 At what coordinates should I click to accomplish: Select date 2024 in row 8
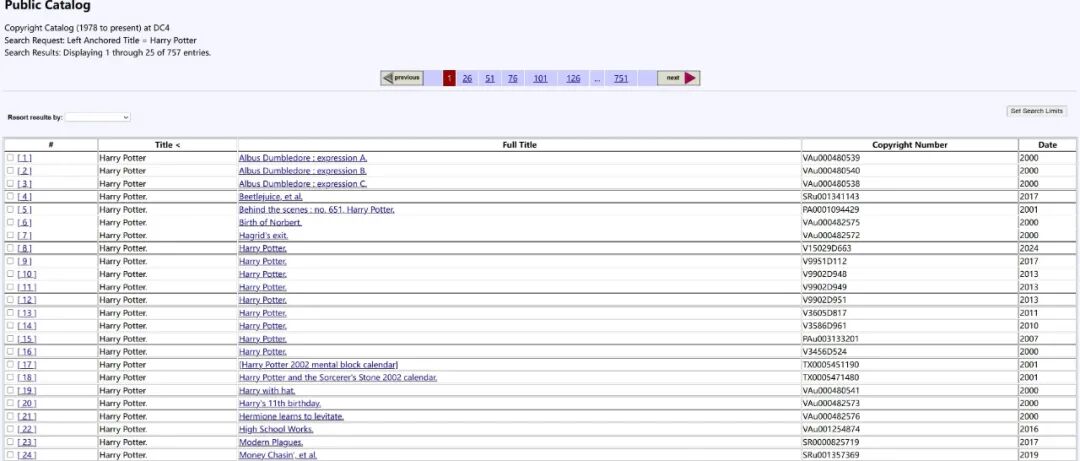click(x=1029, y=248)
